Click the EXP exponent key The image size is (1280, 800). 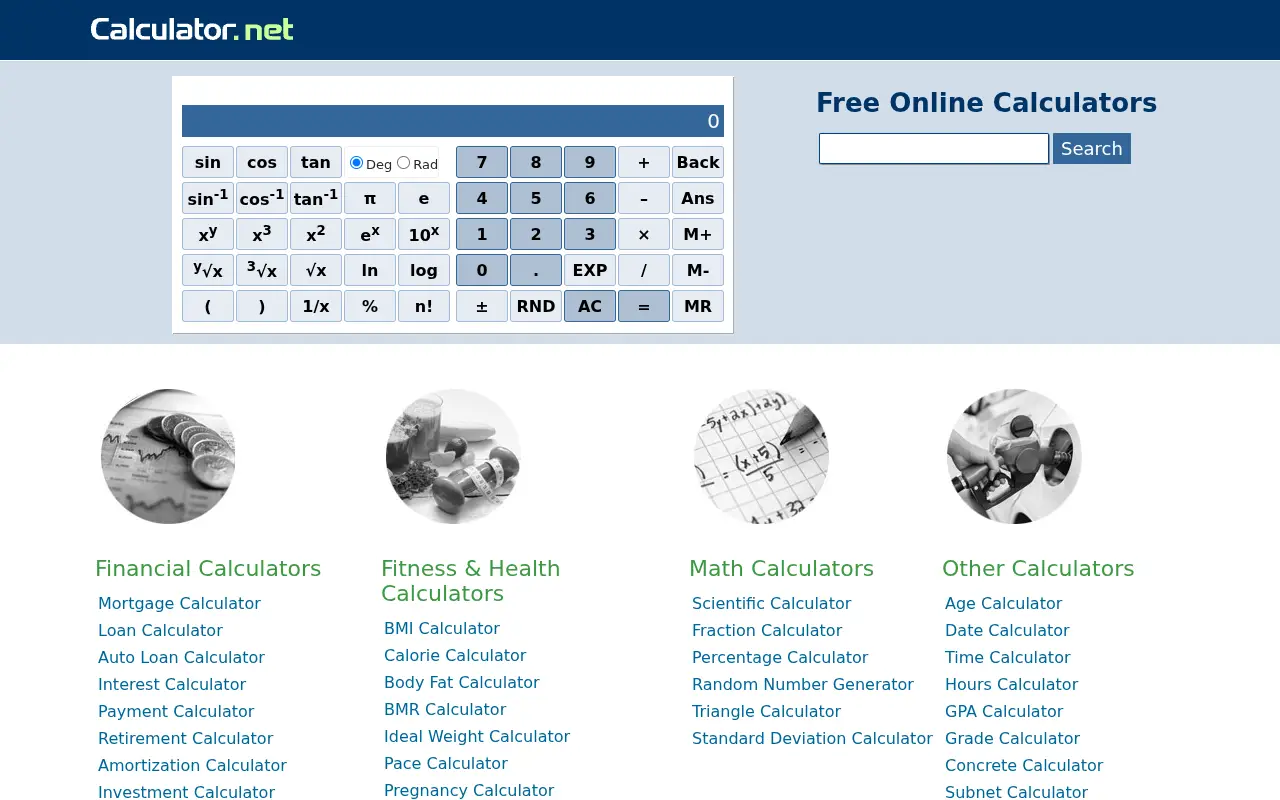pos(590,270)
